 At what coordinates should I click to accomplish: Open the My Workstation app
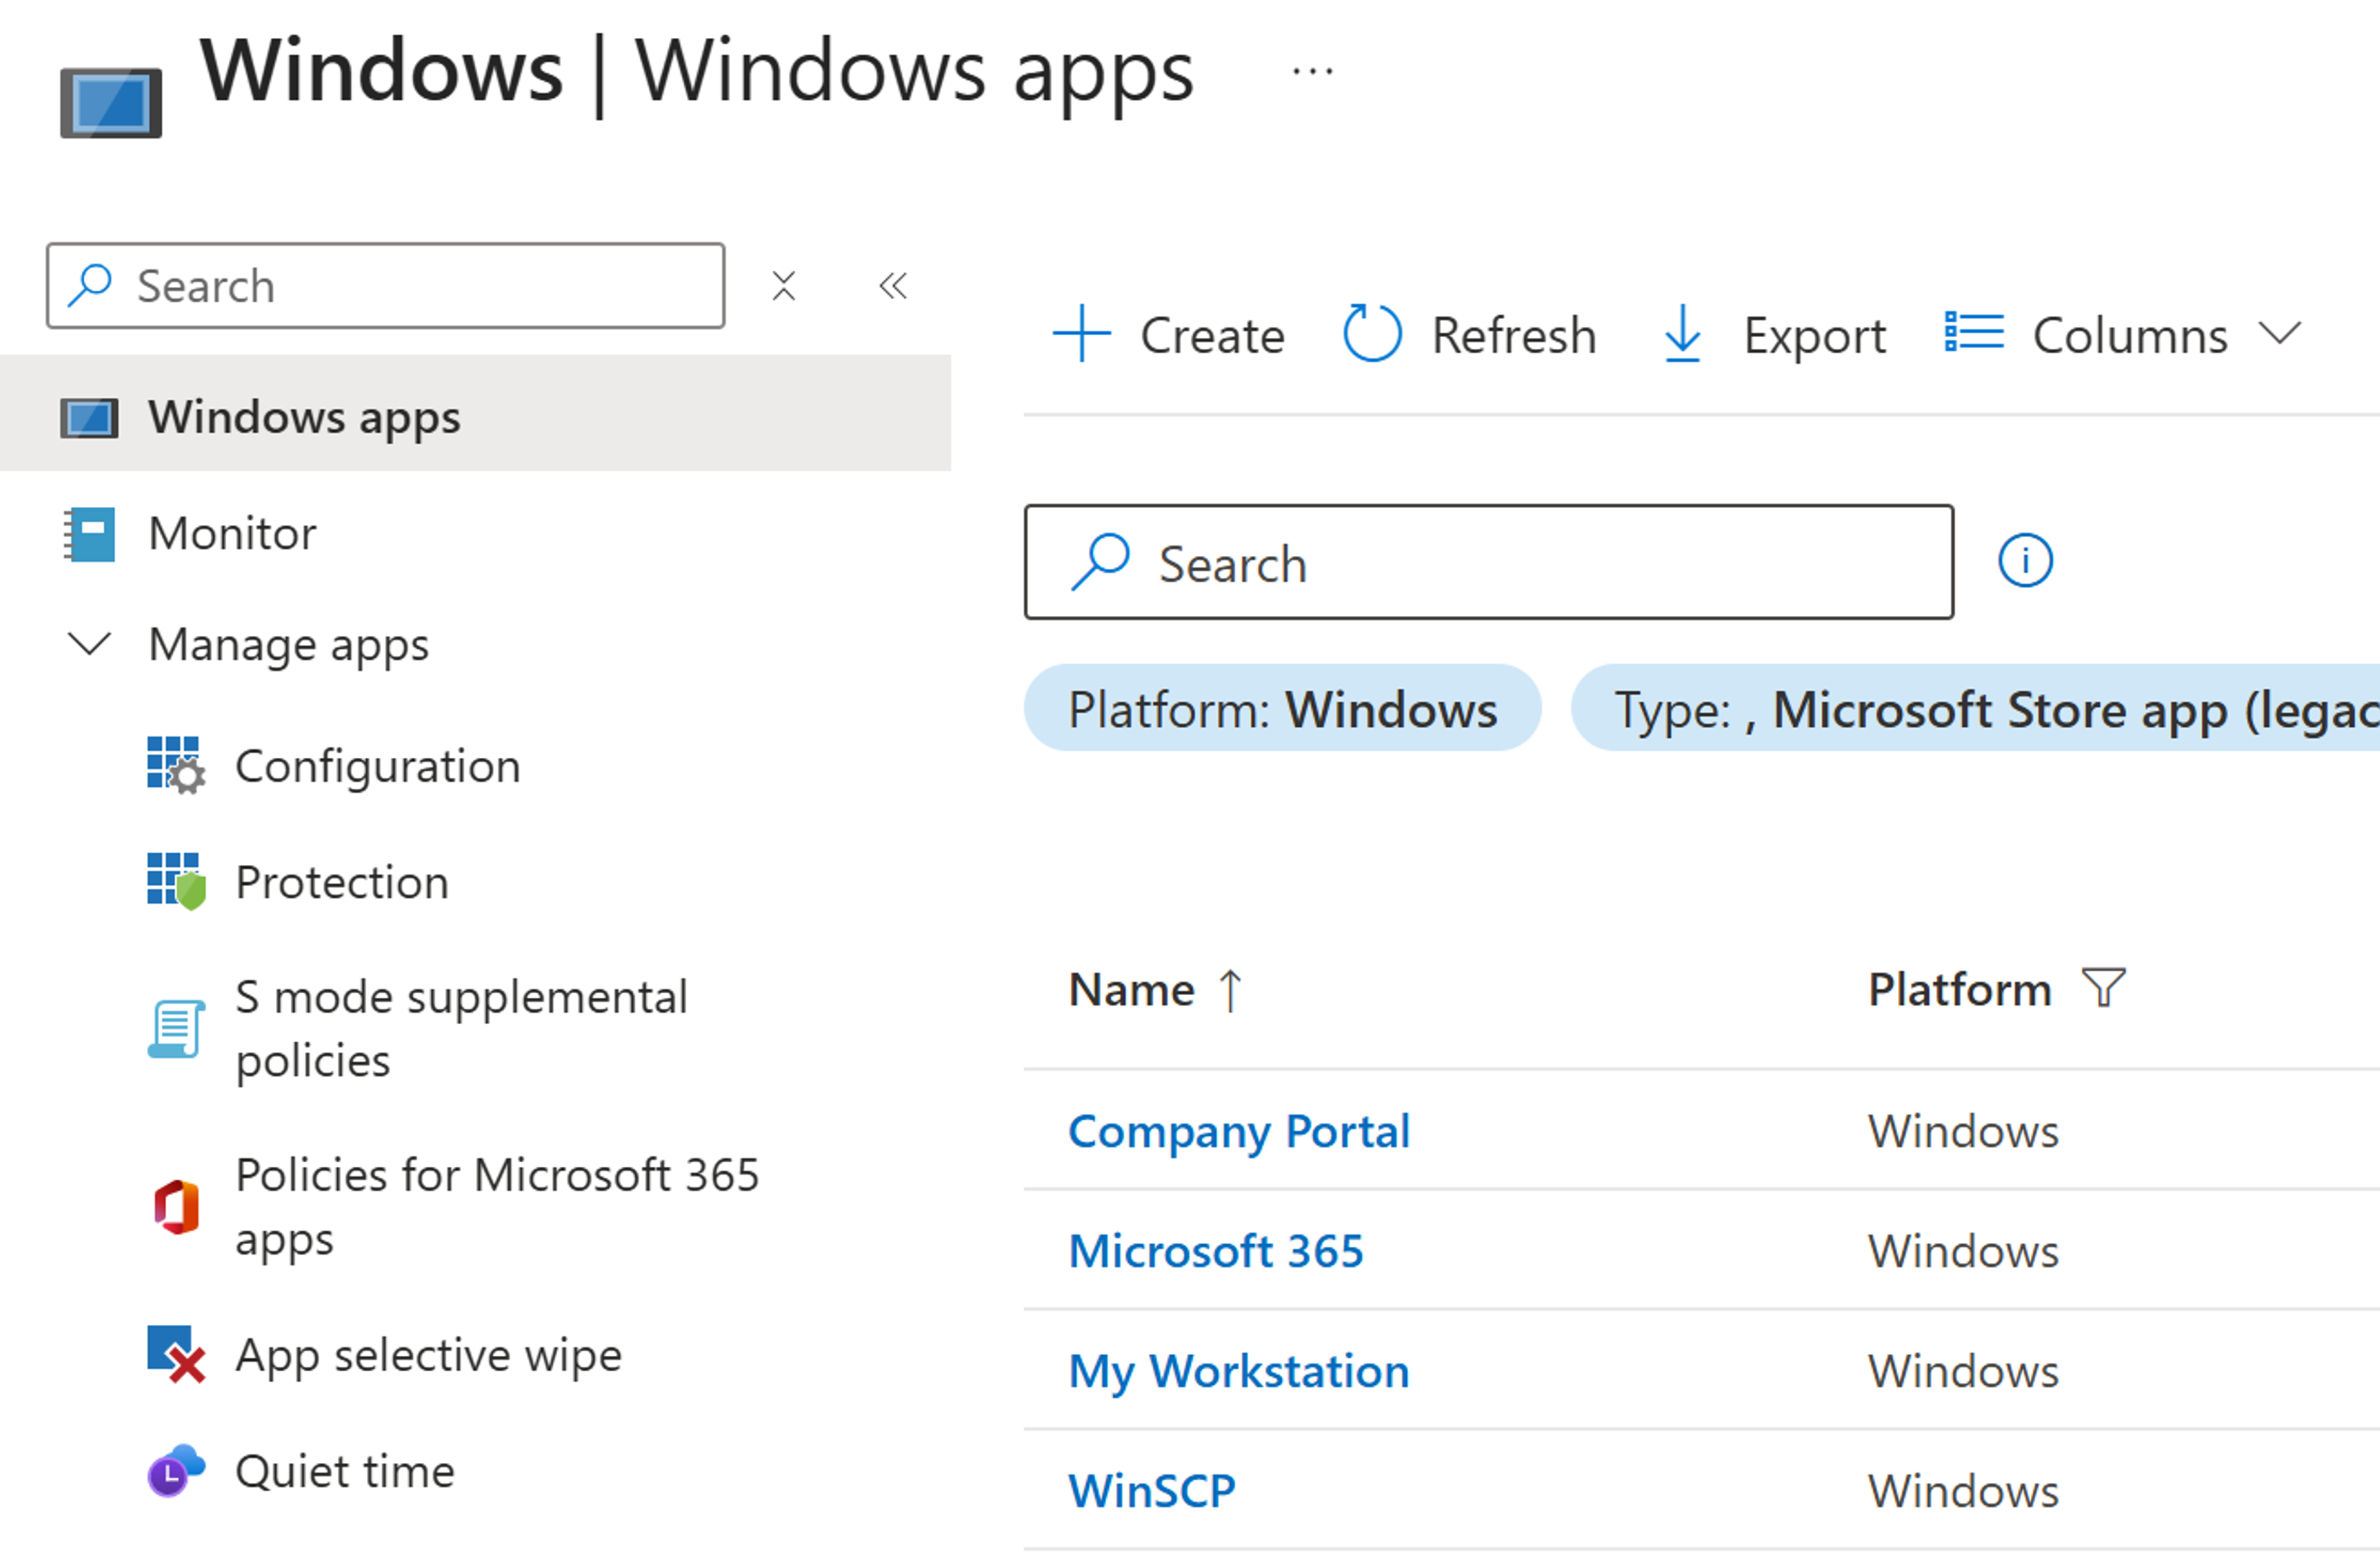pos(1239,1372)
